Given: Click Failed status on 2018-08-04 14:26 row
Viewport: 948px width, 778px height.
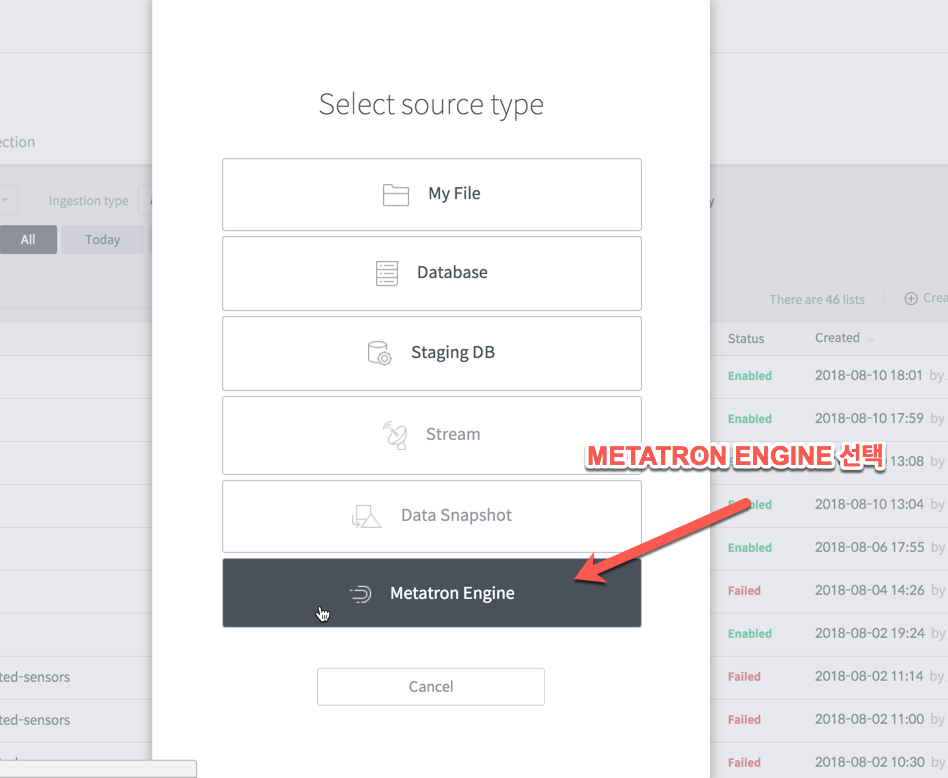Looking at the screenshot, I should point(744,591).
